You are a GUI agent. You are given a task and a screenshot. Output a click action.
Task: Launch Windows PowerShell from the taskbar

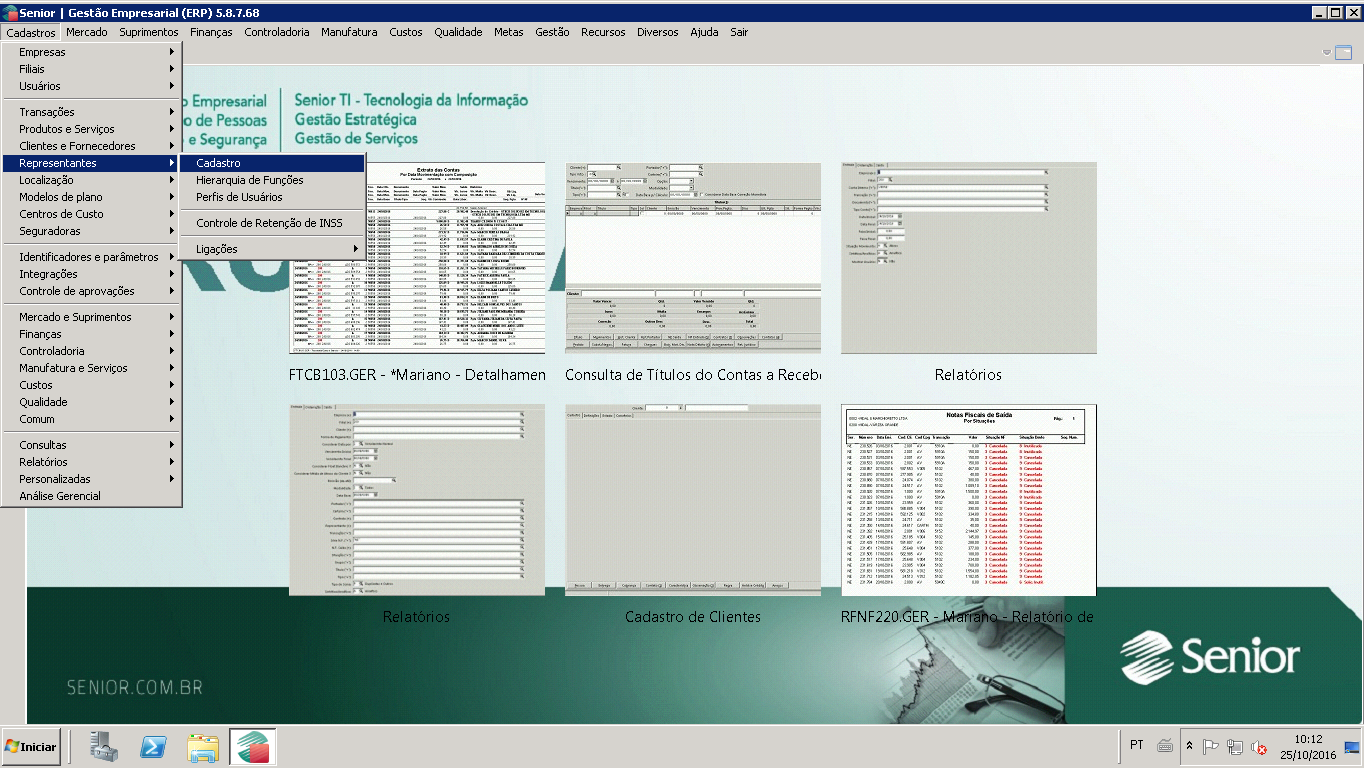coord(152,747)
